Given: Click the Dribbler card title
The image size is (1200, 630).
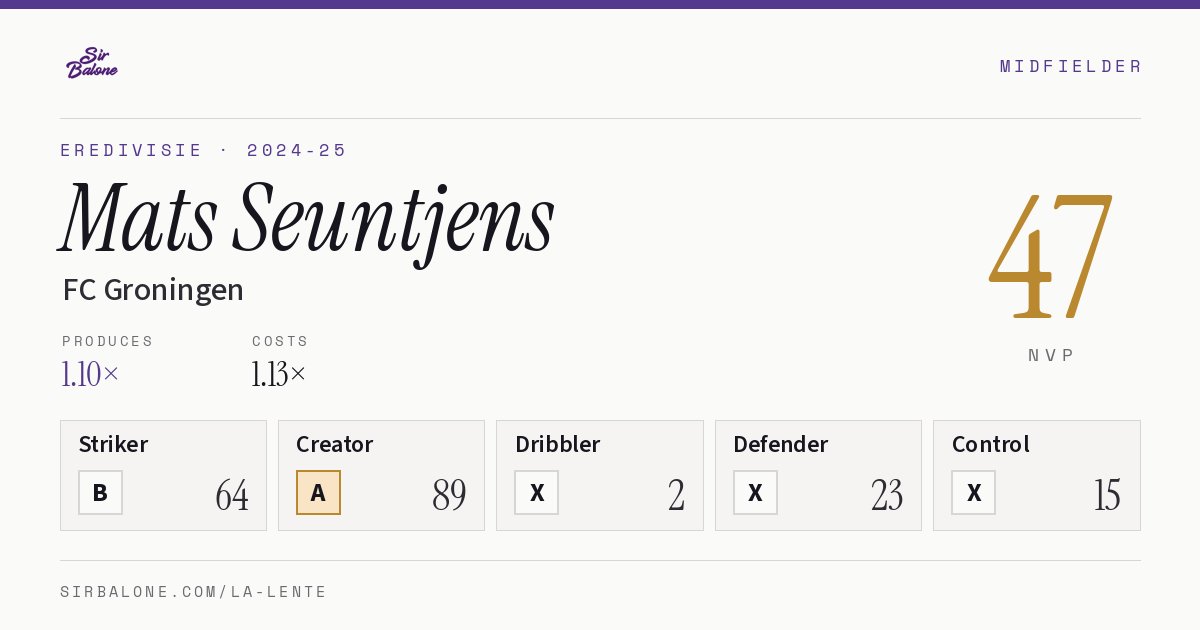Looking at the screenshot, I should pyautogui.click(x=558, y=444).
